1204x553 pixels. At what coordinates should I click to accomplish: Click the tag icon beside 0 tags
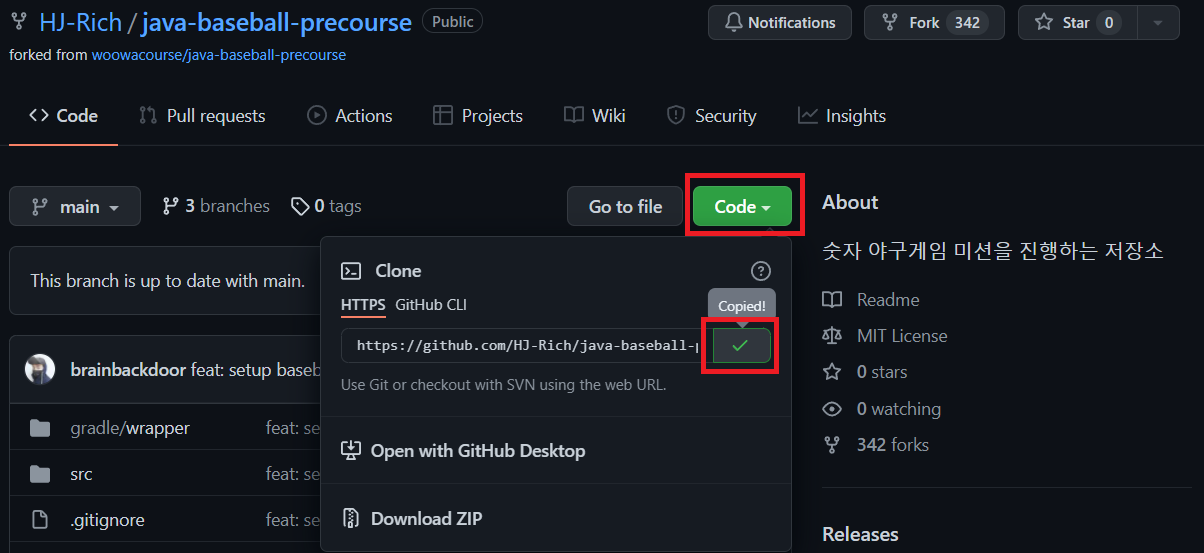click(x=300, y=206)
